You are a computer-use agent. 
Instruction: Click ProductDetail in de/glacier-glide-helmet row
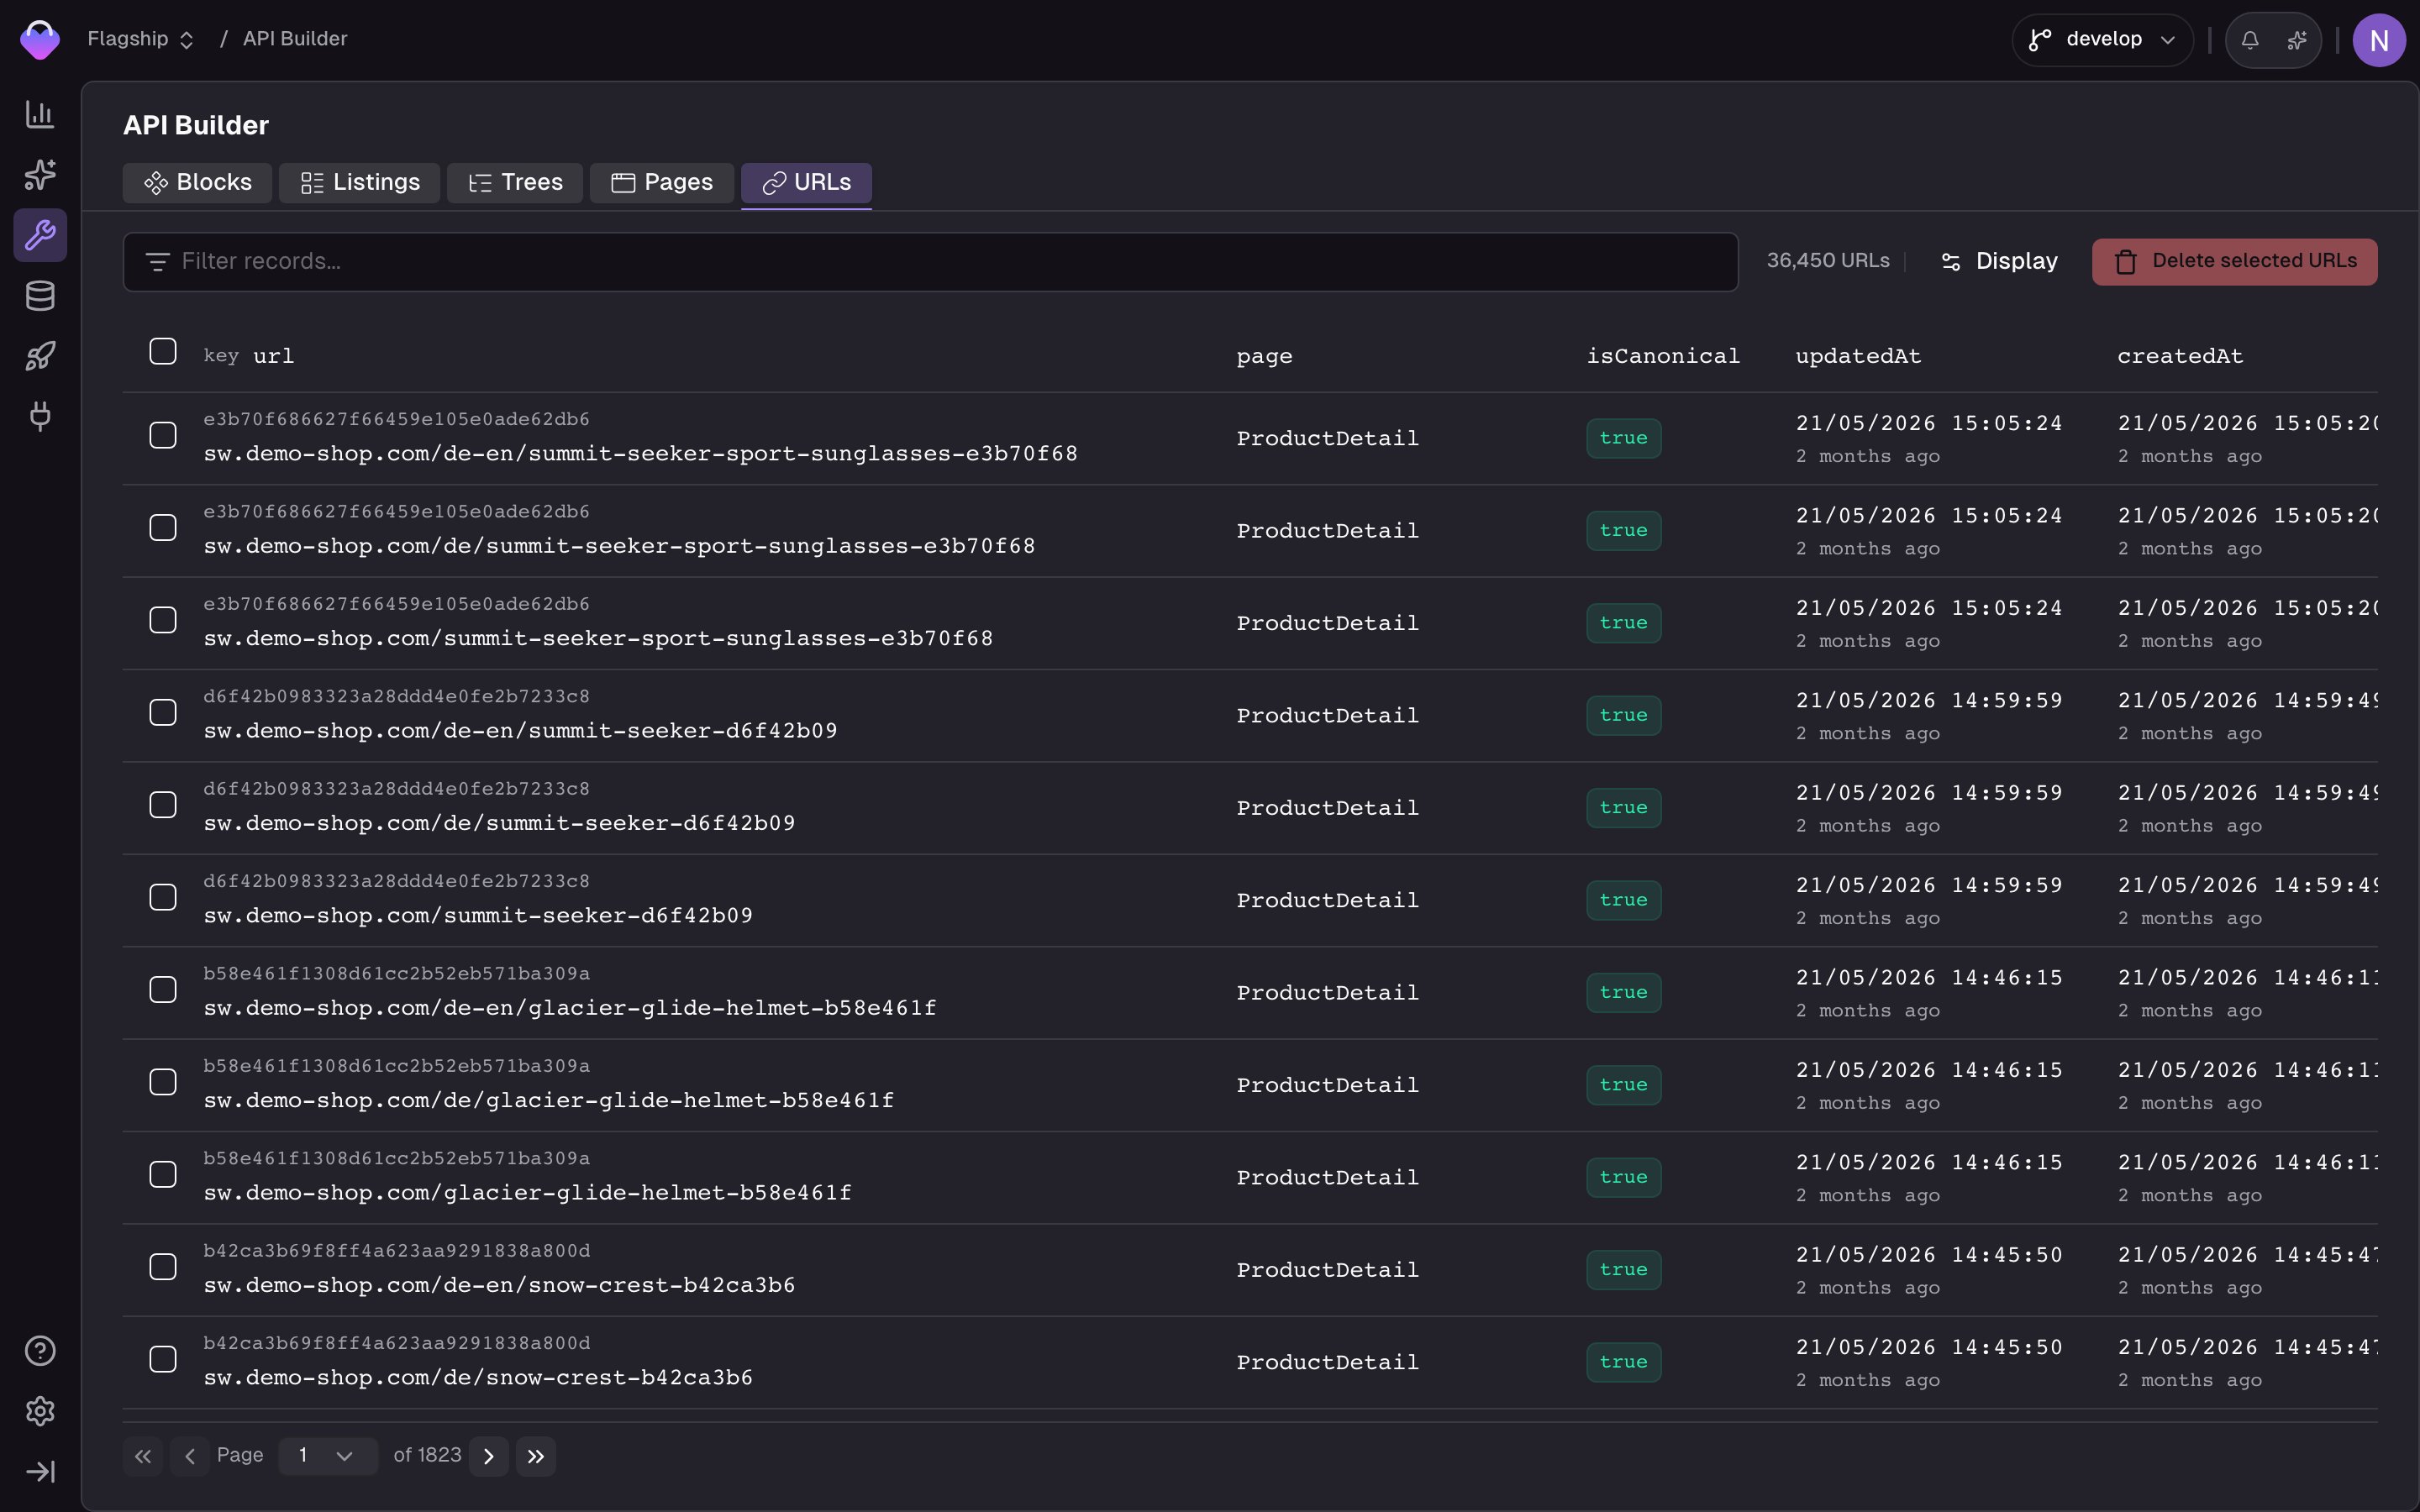(1327, 1085)
